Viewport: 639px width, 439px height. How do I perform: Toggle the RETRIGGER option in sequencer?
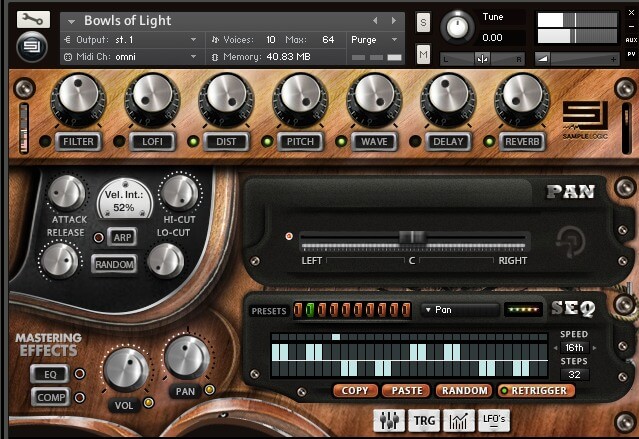[541, 391]
